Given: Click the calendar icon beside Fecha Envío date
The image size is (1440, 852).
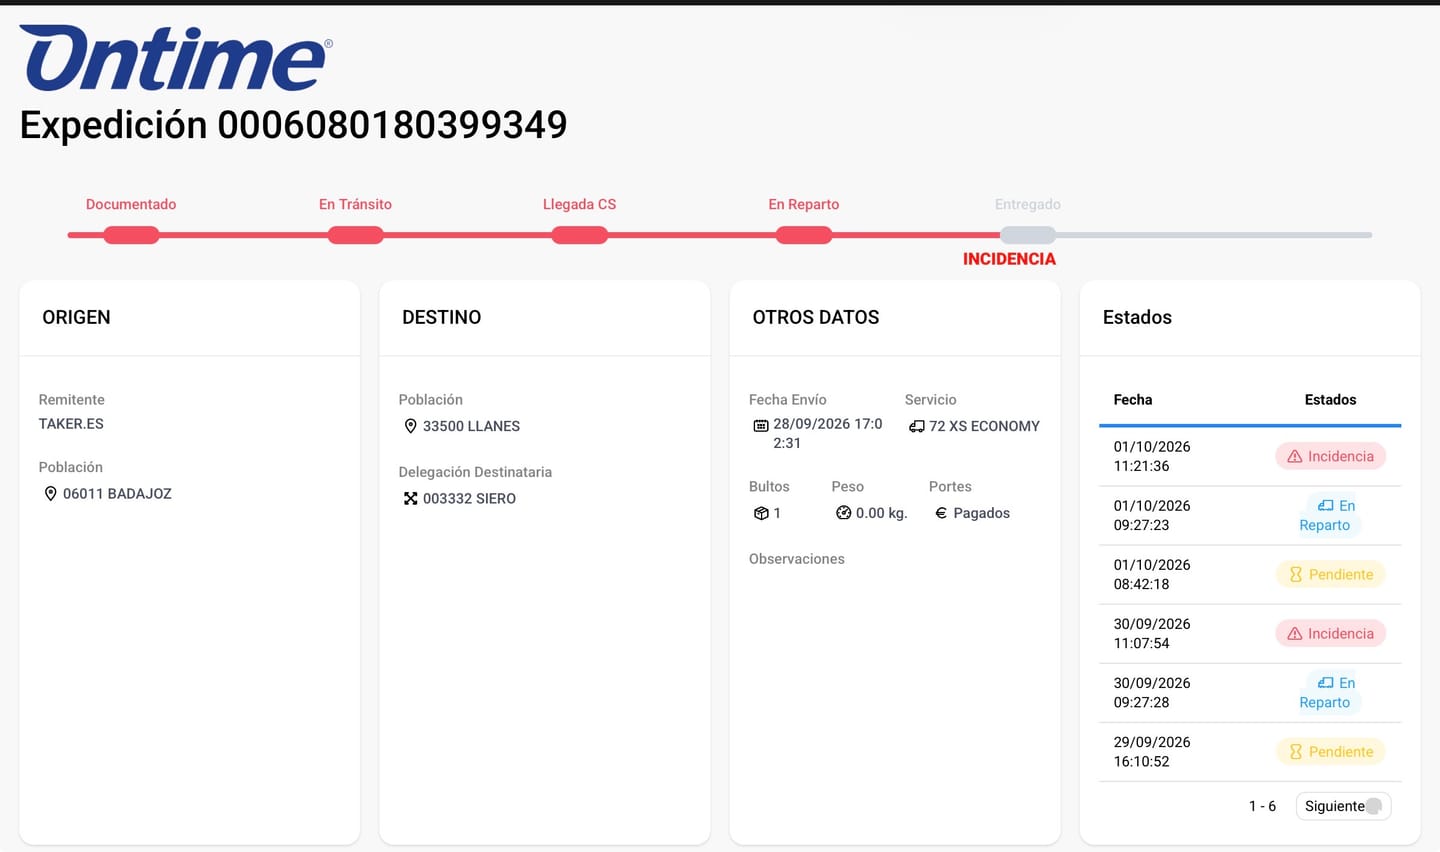Looking at the screenshot, I should pos(761,425).
